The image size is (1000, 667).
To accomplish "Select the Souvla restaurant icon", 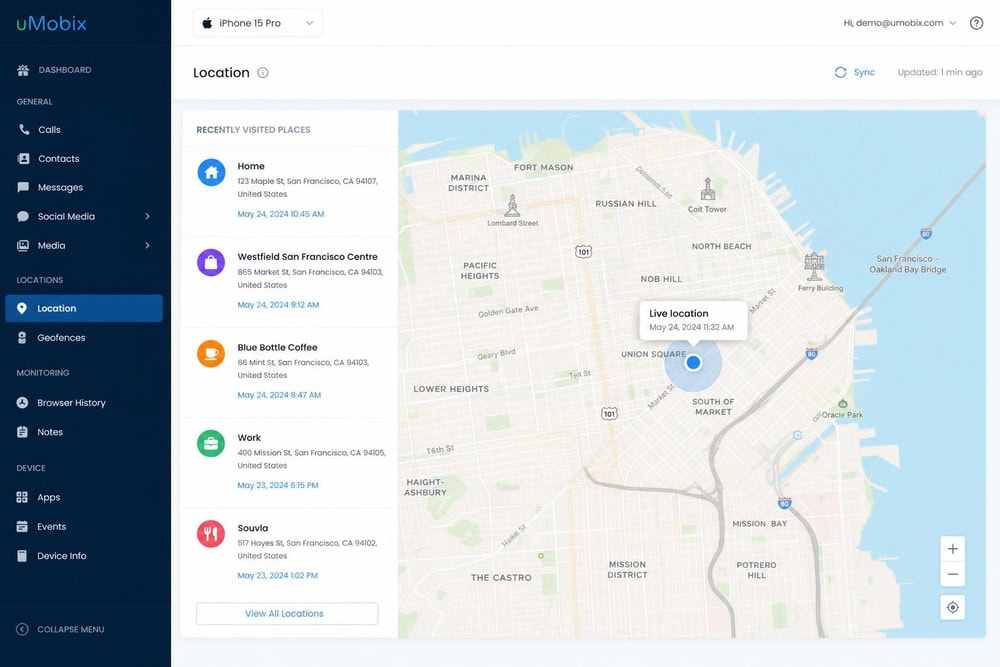I will (211, 534).
